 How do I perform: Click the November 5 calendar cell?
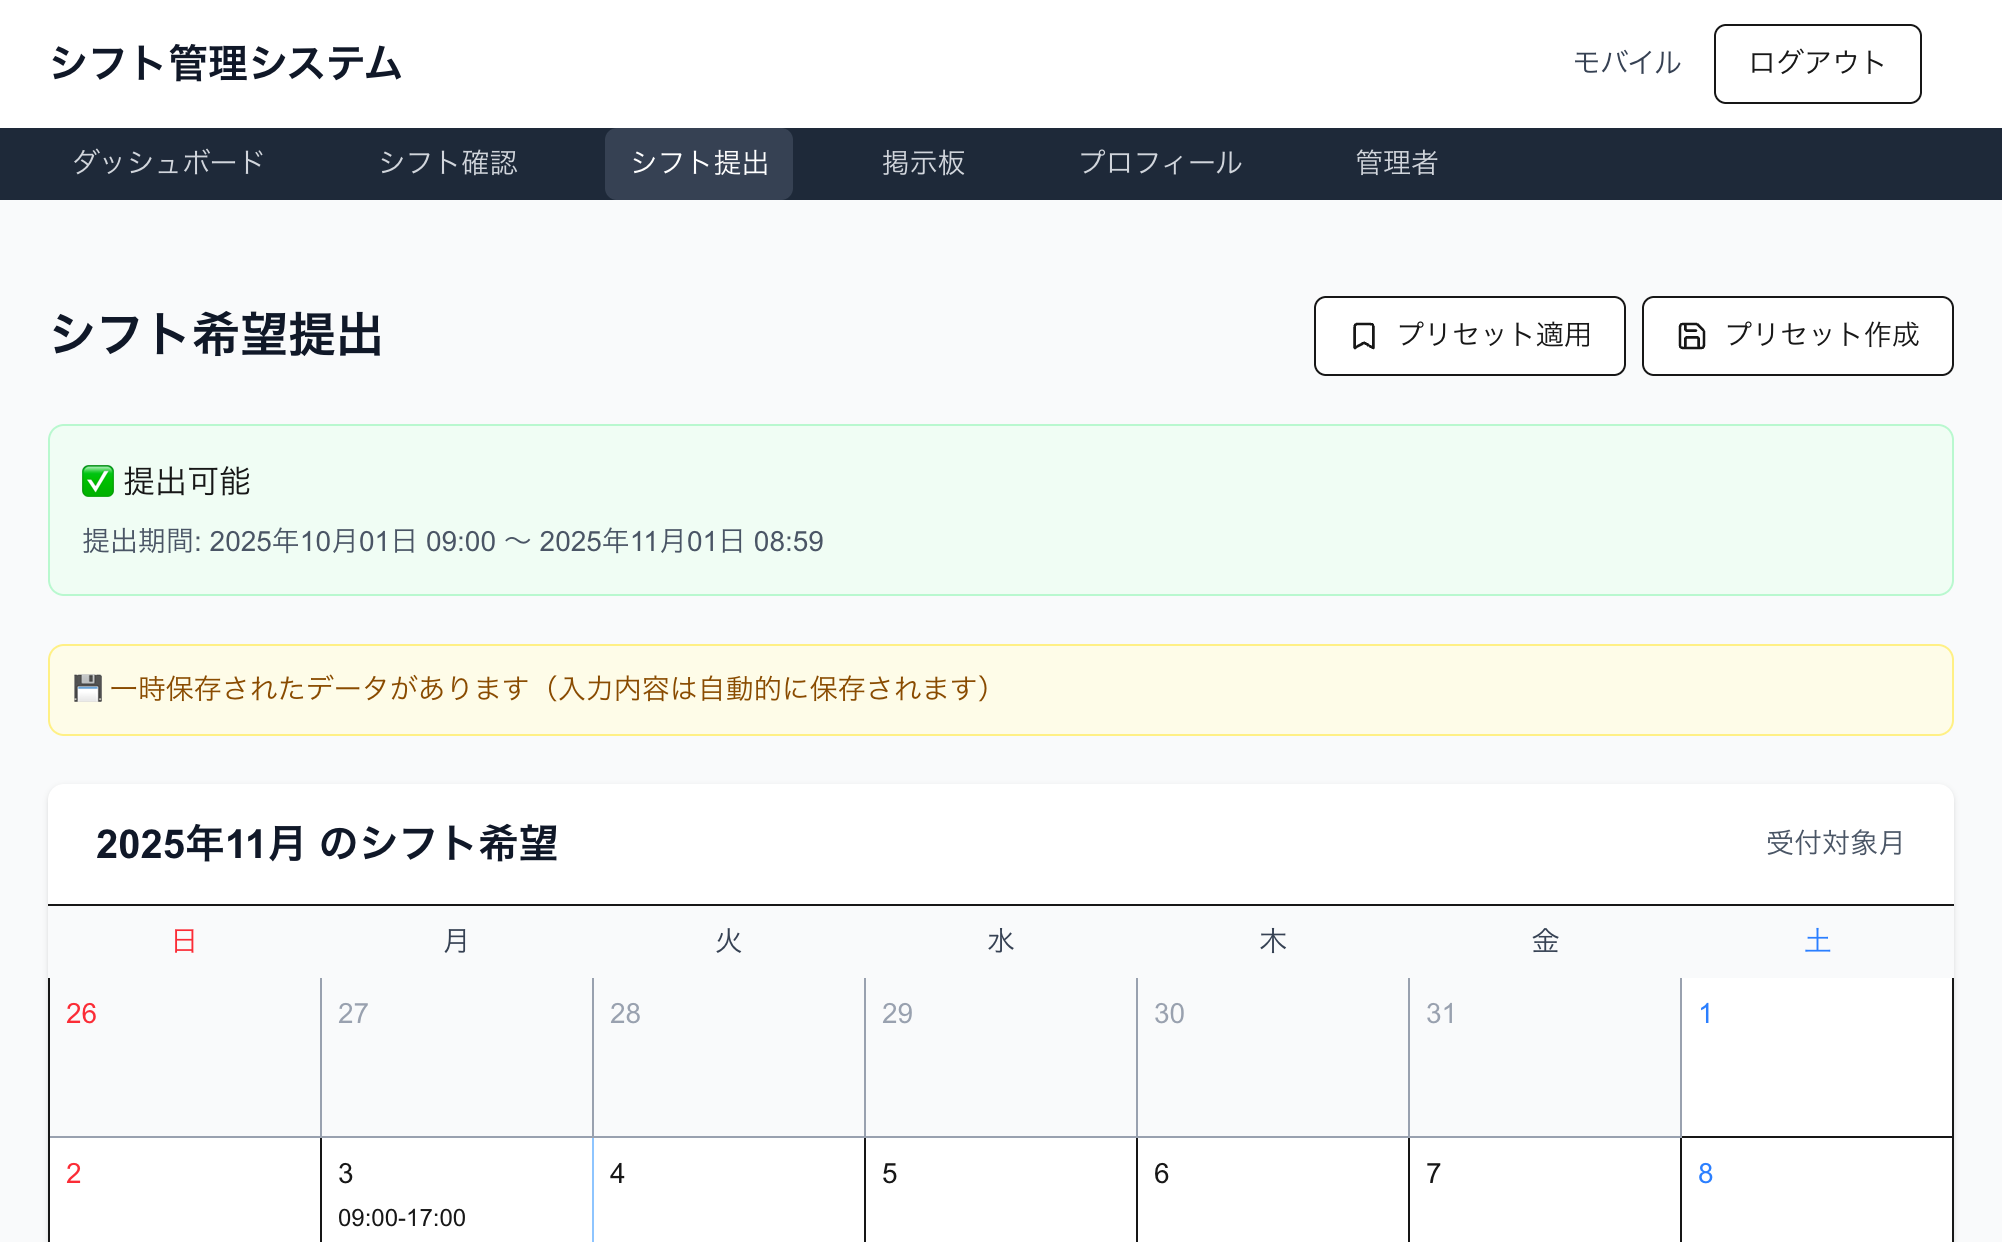pos(1000,1195)
